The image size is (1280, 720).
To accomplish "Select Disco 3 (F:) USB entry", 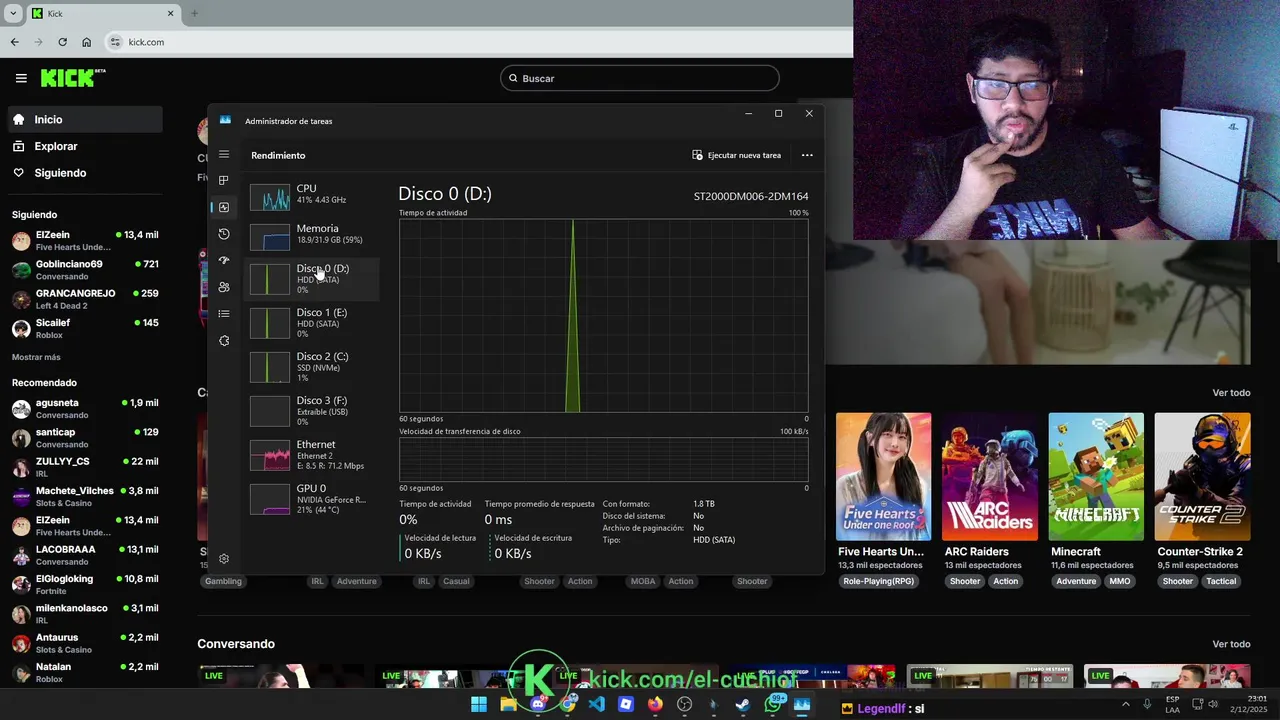I will pyautogui.click(x=313, y=411).
